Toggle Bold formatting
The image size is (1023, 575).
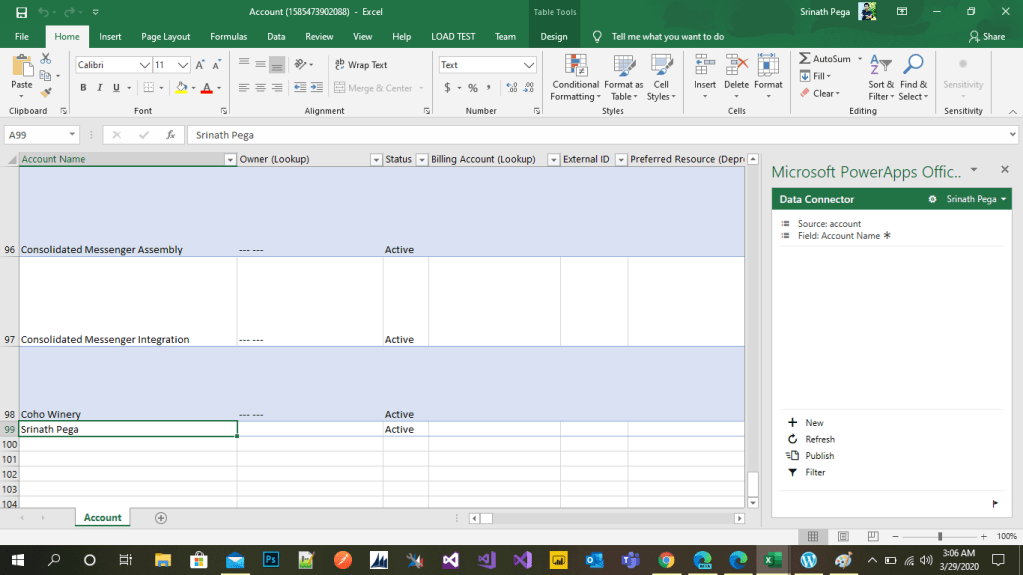pyautogui.click(x=83, y=88)
